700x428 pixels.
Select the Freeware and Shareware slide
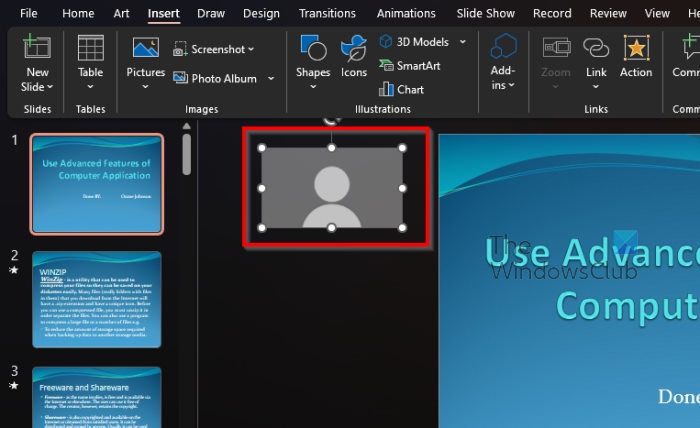96,397
